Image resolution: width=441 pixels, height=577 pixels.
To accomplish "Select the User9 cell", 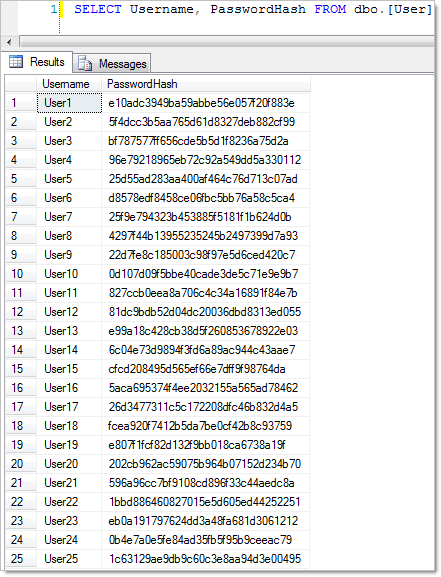I will pyautogui.click(x=69, y=255).
